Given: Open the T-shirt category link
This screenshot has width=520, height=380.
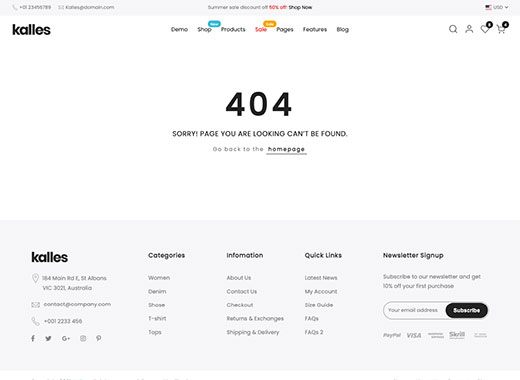Looking at the screenshot, I should pyautogui.click(x=157, y=318).
